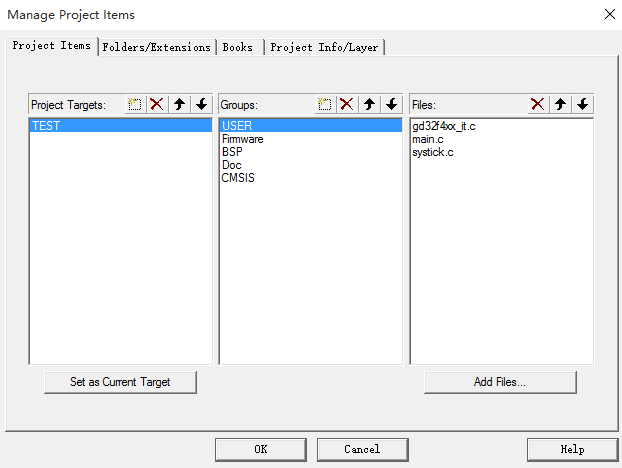Screen dimensions: 622x468
Task: Open the Project Info/Layer tab
Action: coord(324,47)
